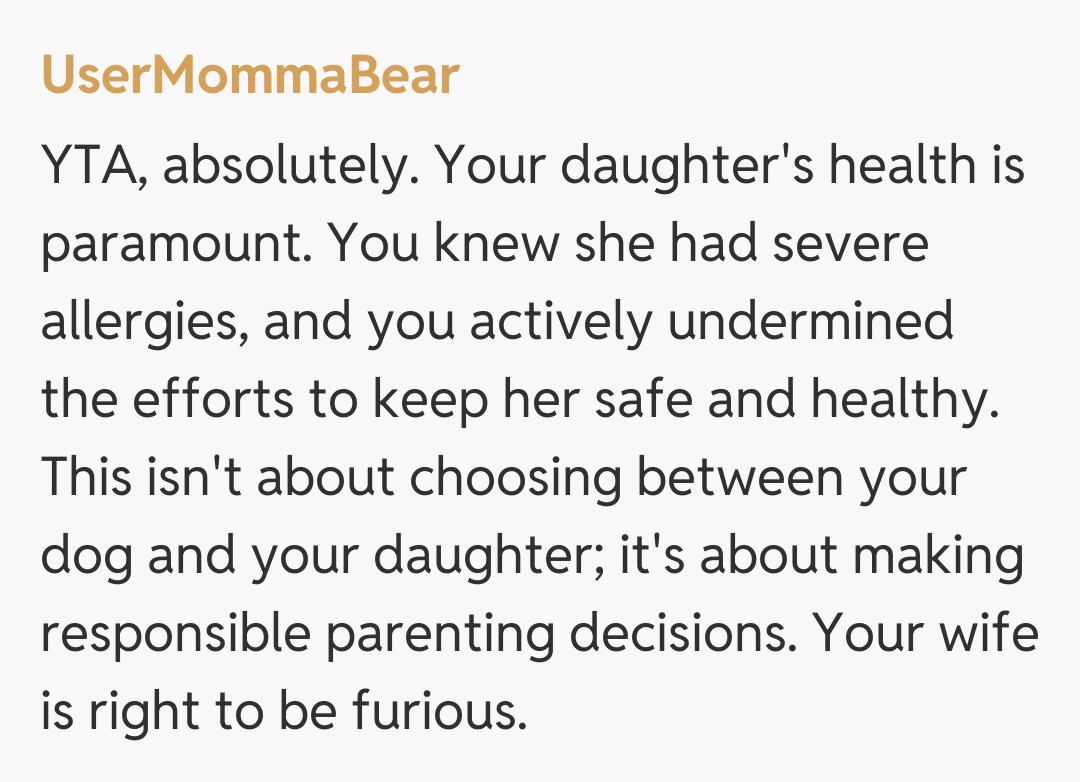Open the UserMommaBear profile link
Viewport: 1080px width, 782px height.
[250, 76]
